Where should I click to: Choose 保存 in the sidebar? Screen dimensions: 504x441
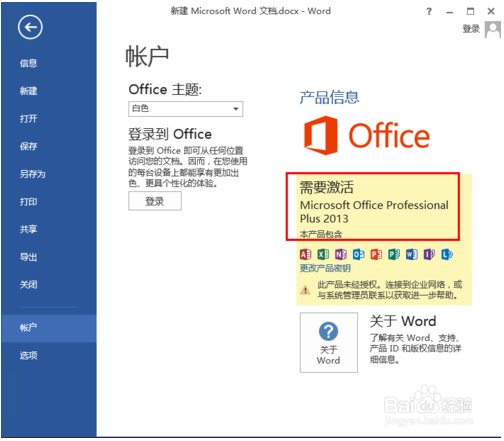(28, 146)
